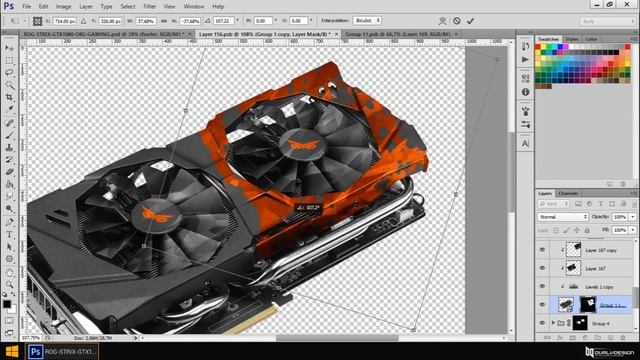Open the layer filter Kind dropdown

553,204
